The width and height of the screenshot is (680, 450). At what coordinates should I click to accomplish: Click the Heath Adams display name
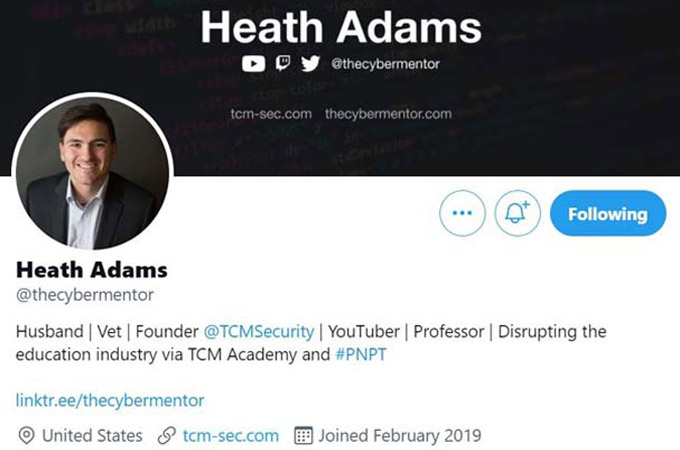pyautogui.click(x=92, y=270)
